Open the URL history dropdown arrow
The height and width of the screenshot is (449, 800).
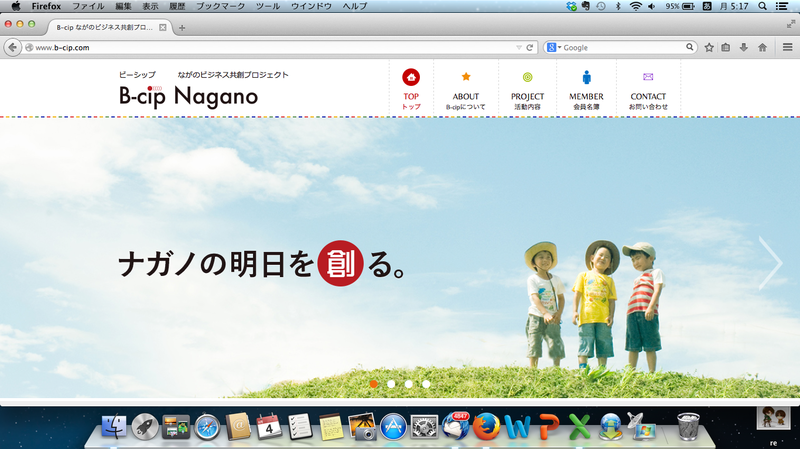click(518, 47)
